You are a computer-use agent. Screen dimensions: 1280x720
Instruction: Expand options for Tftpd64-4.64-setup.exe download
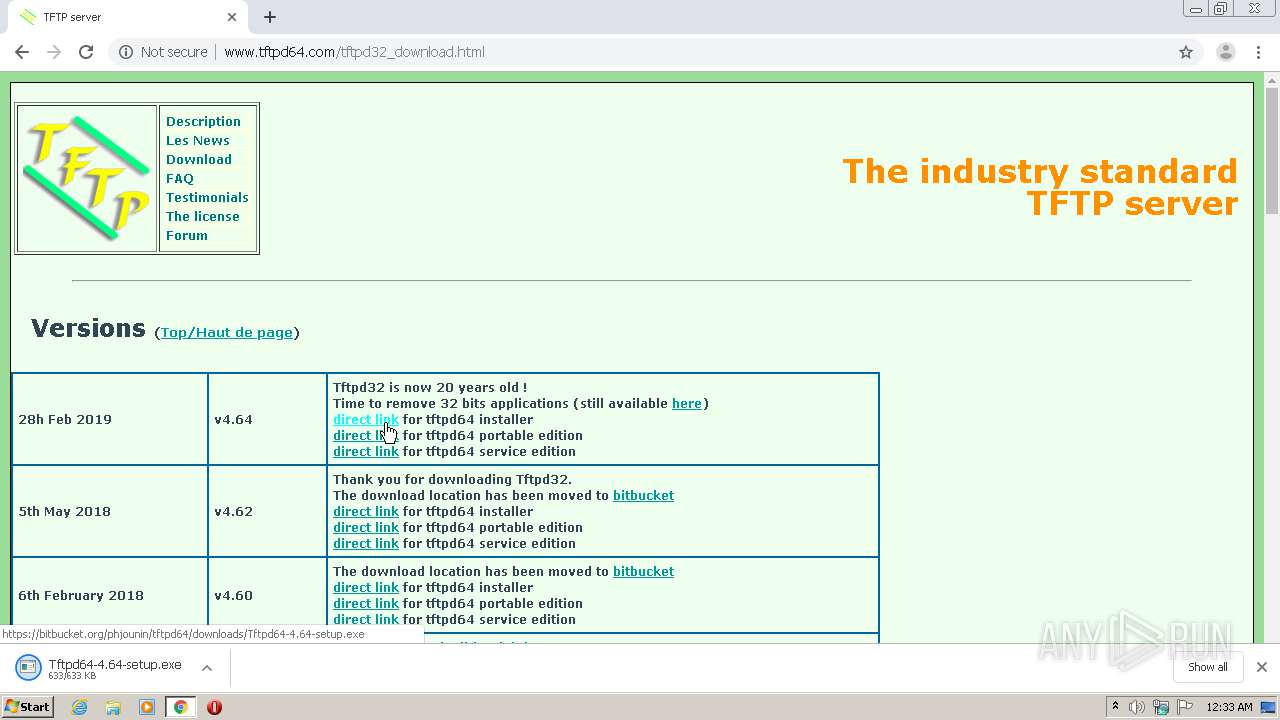coord(207,668)
